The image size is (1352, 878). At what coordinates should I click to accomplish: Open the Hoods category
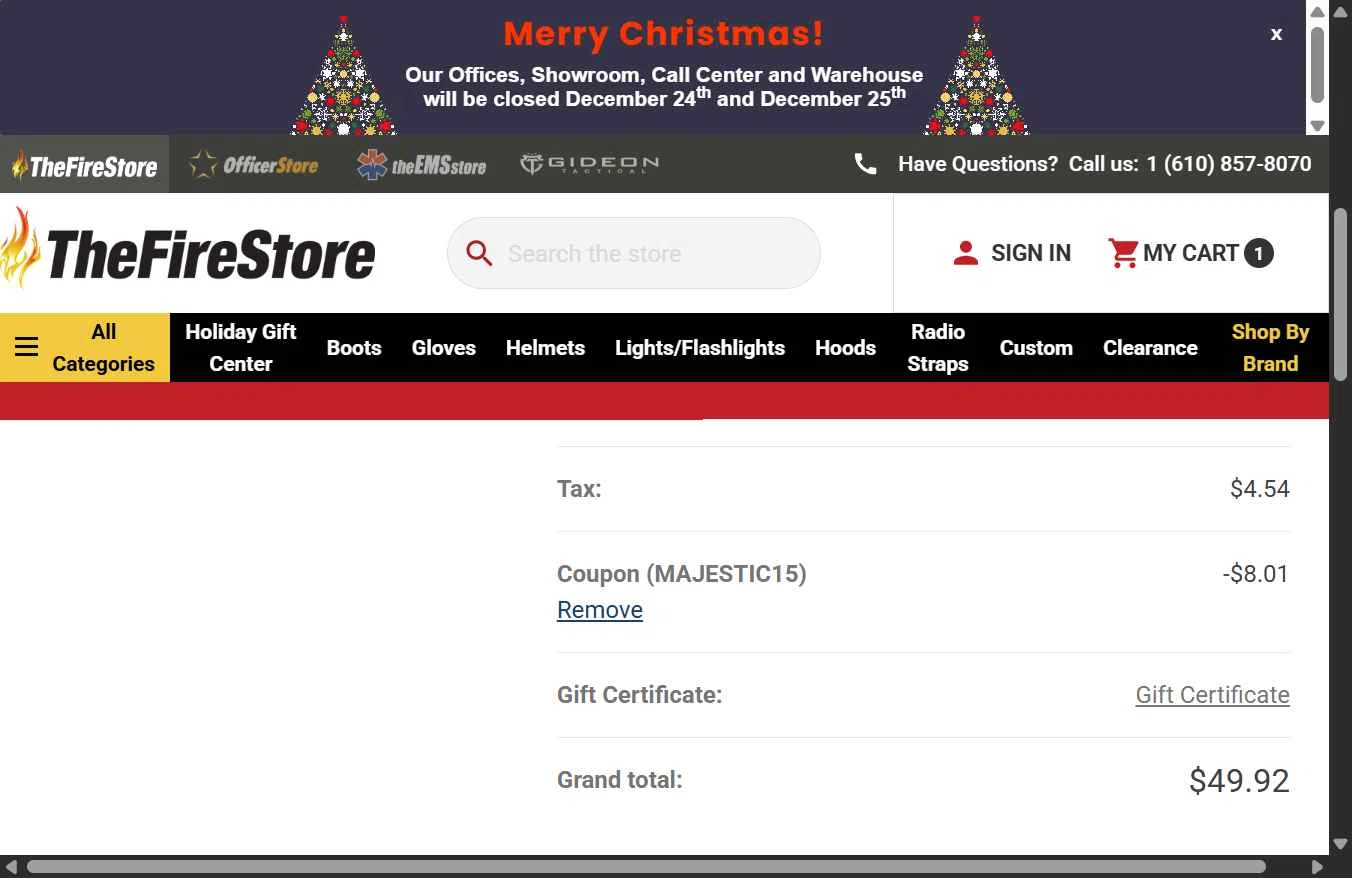[845, 348]
